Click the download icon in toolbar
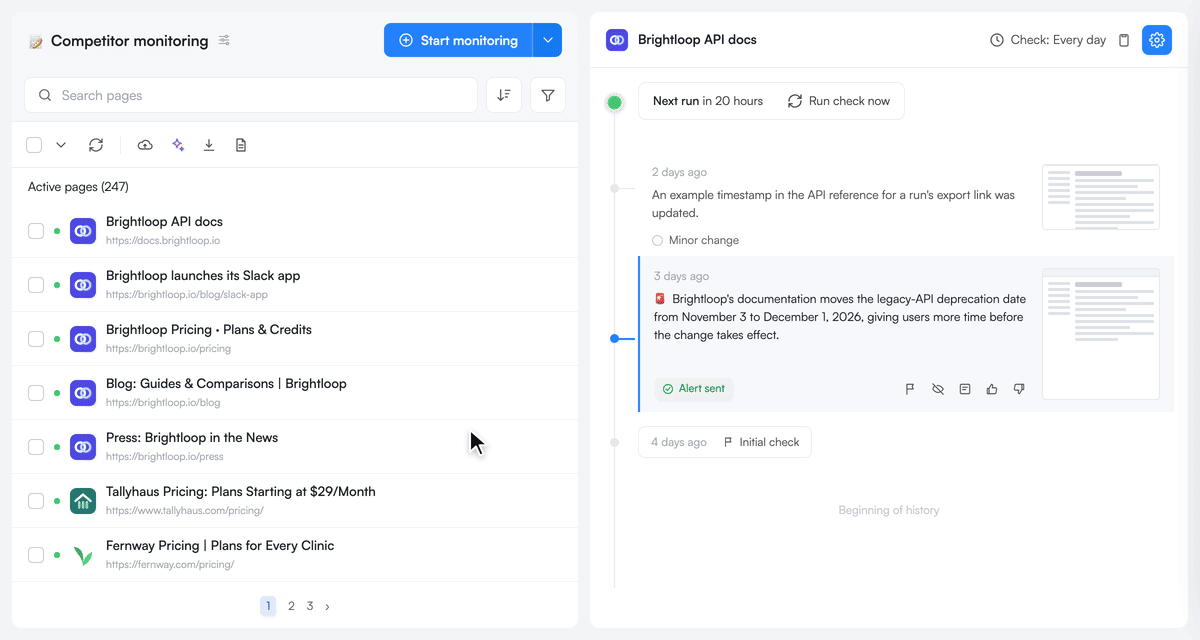This screenshot has height=640, width=1200. point(209,145)
